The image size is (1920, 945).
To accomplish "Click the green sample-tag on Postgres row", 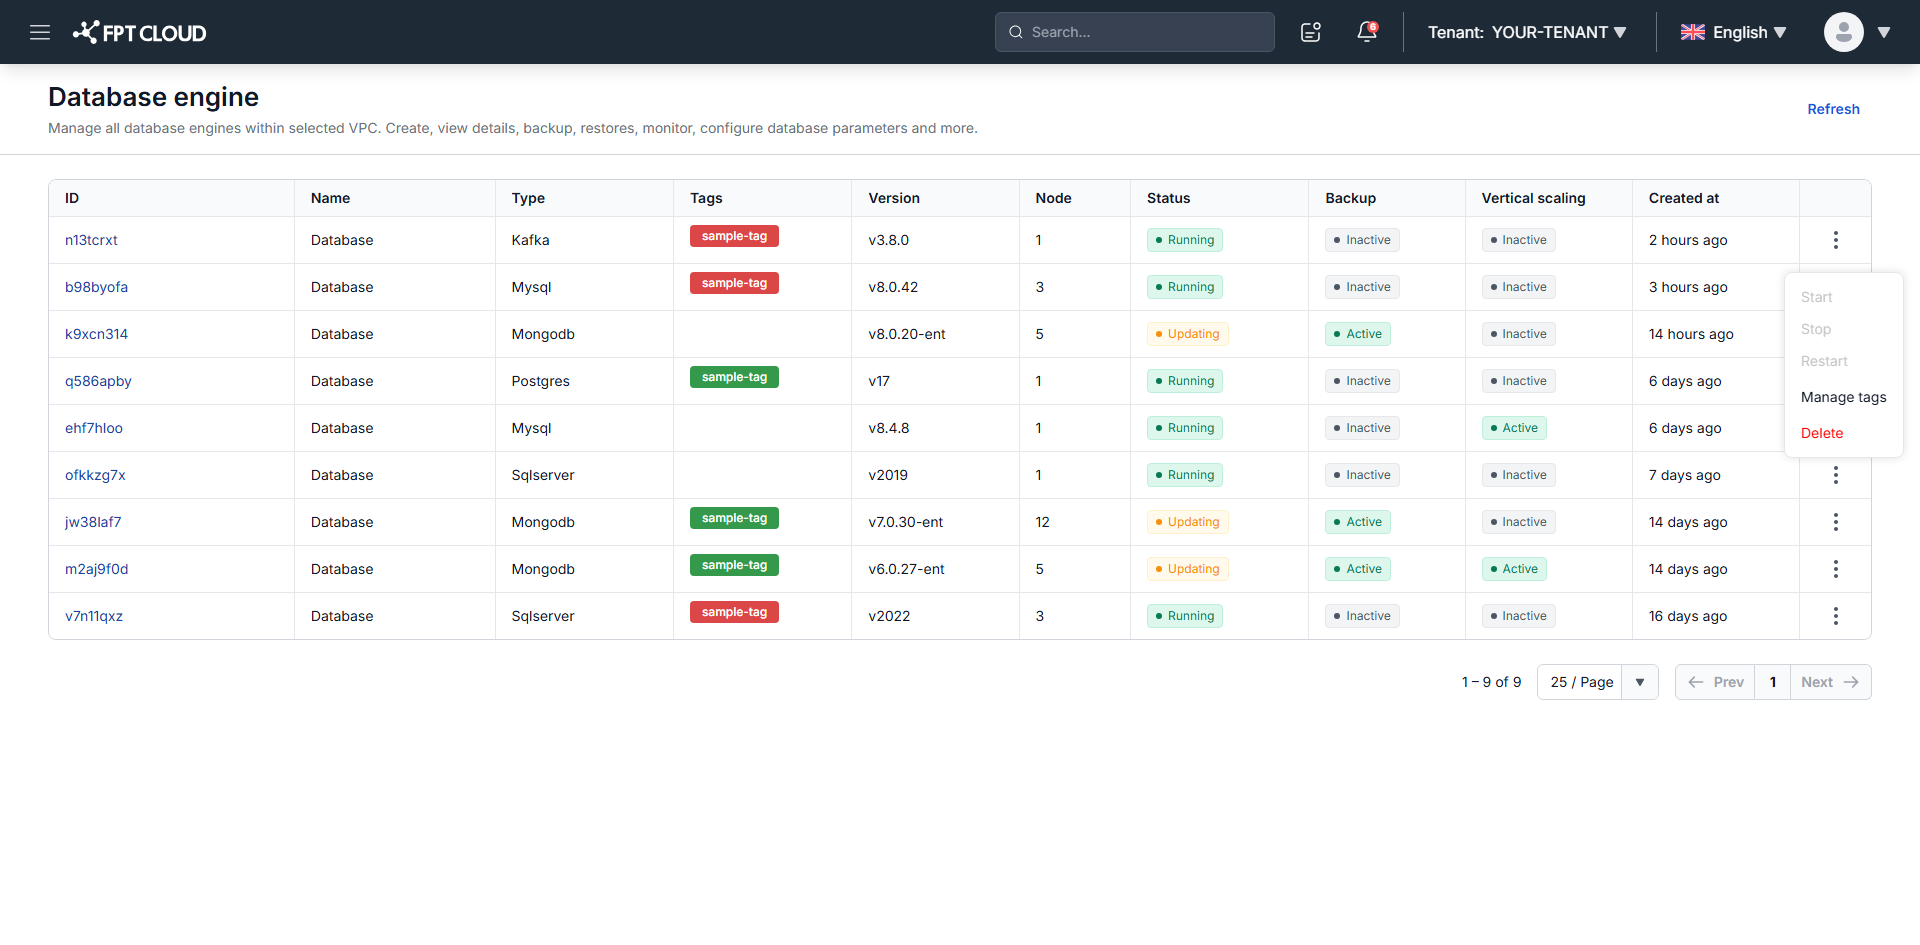I will click(x=734, y=377).
